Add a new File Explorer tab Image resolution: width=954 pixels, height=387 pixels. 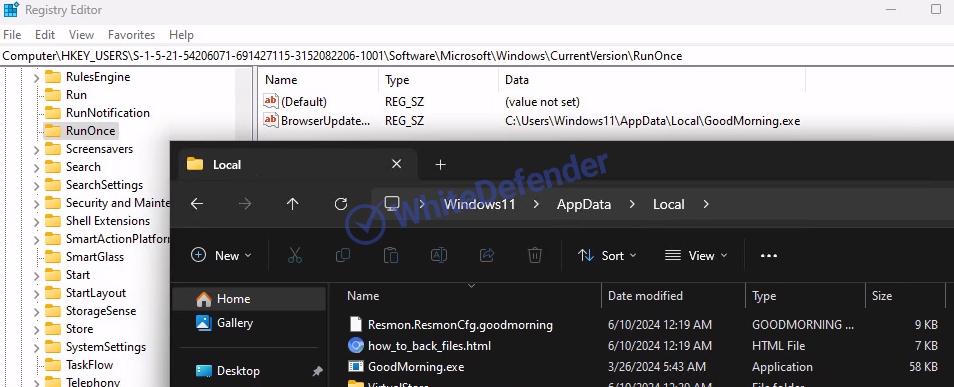pos(440,164)
